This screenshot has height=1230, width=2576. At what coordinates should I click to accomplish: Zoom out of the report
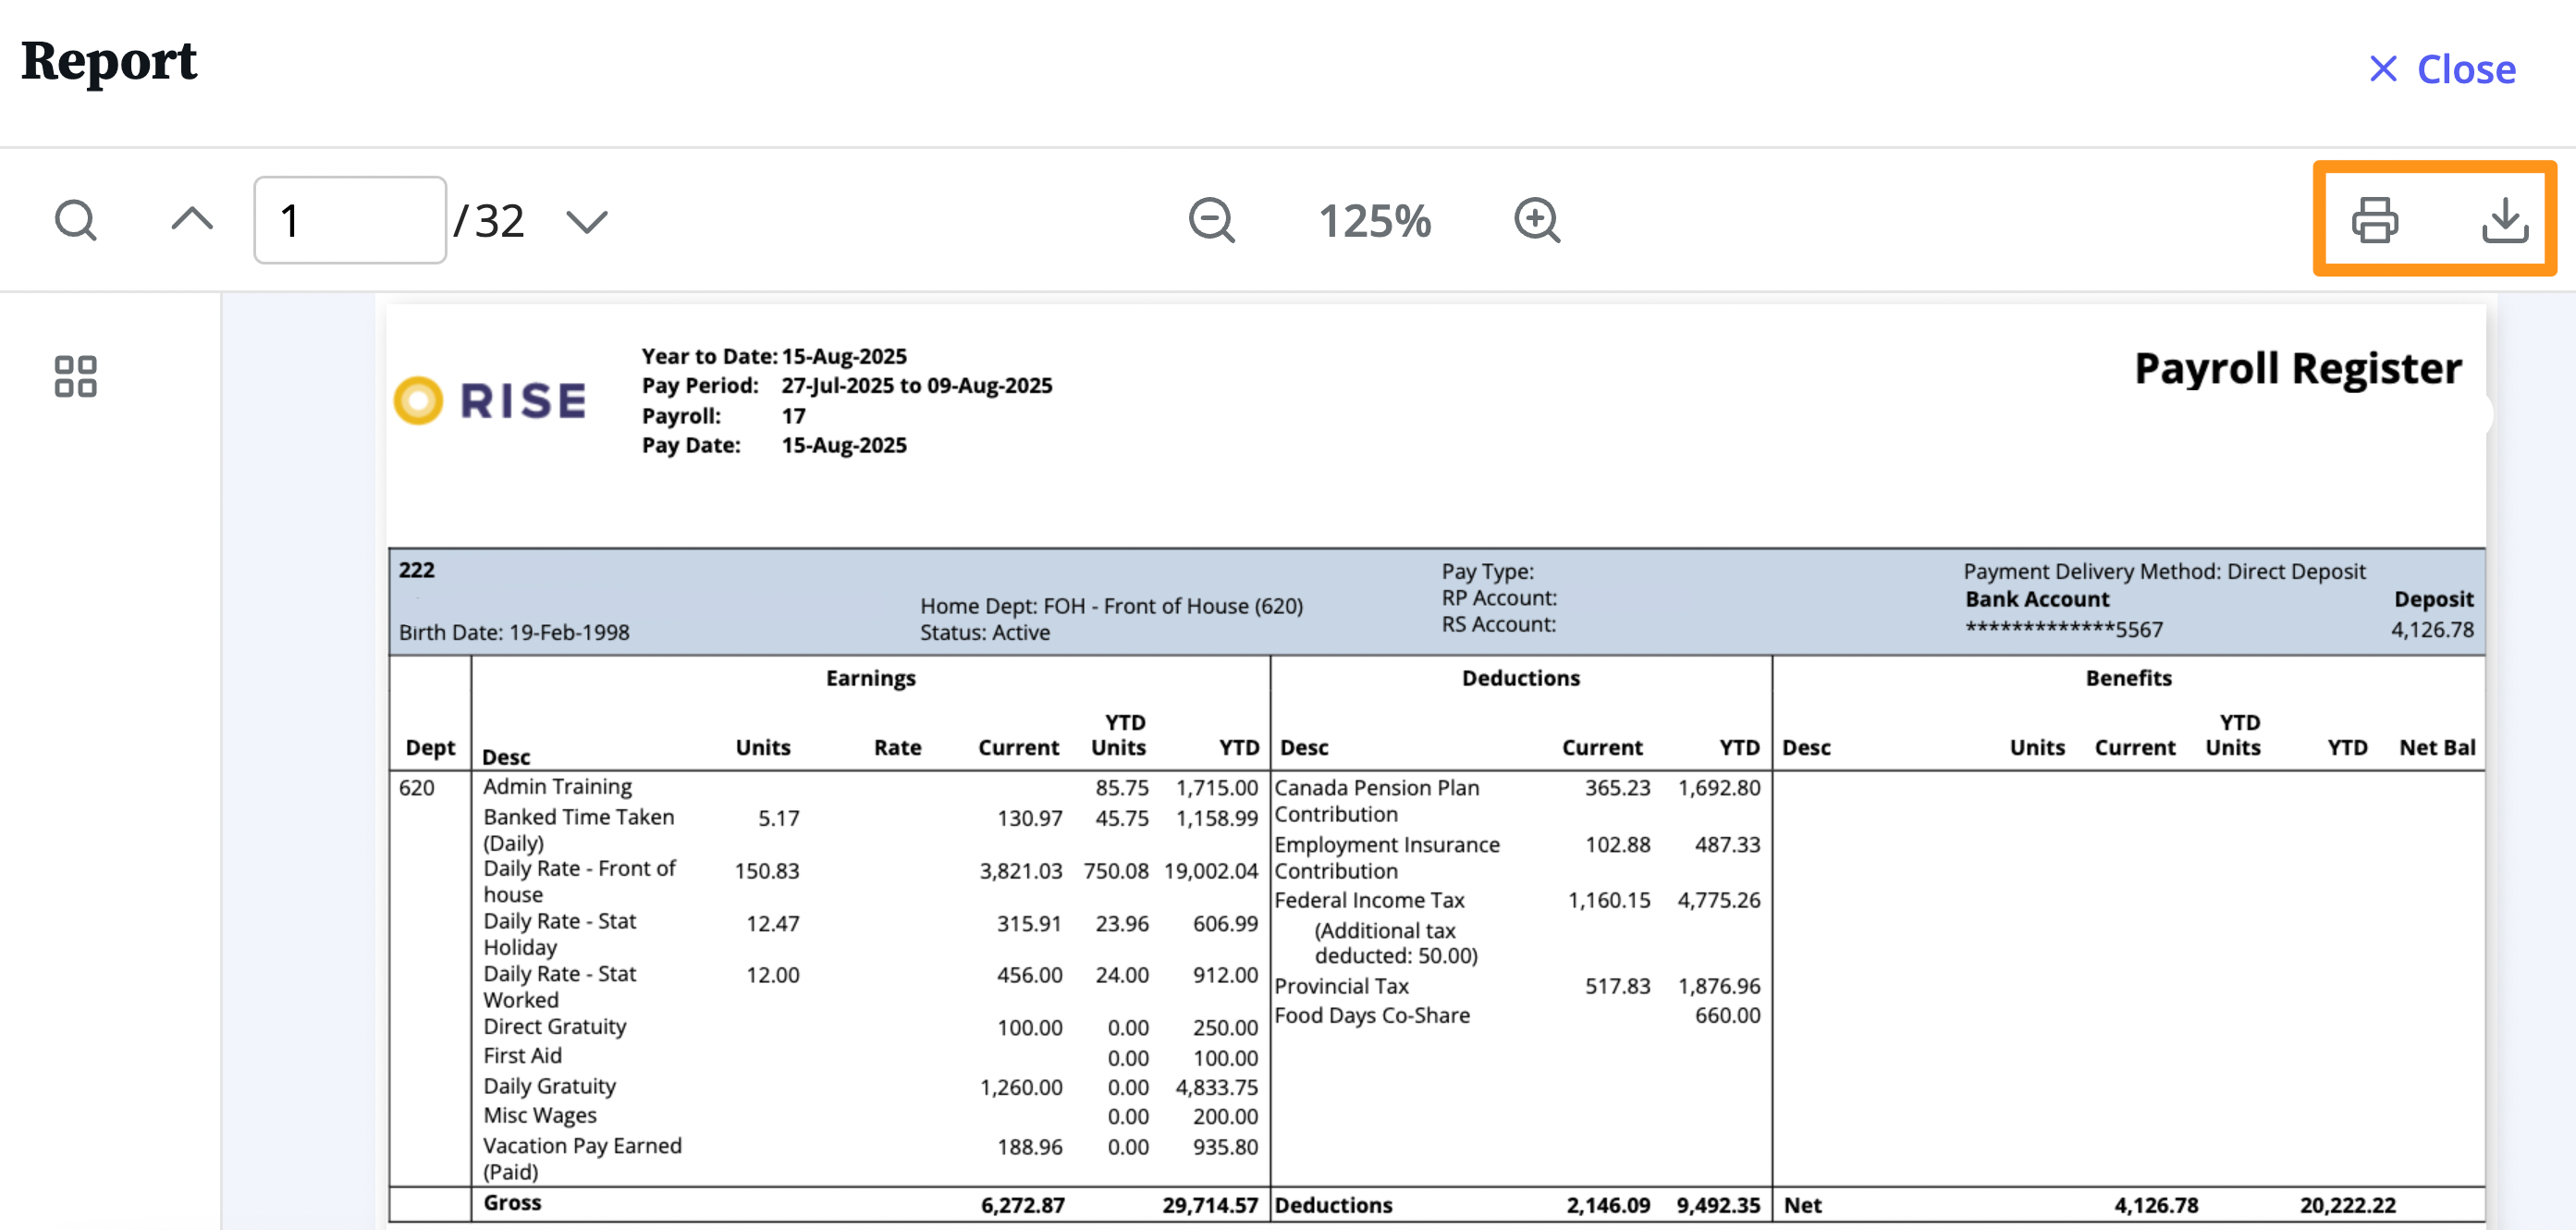point(1212,220)
